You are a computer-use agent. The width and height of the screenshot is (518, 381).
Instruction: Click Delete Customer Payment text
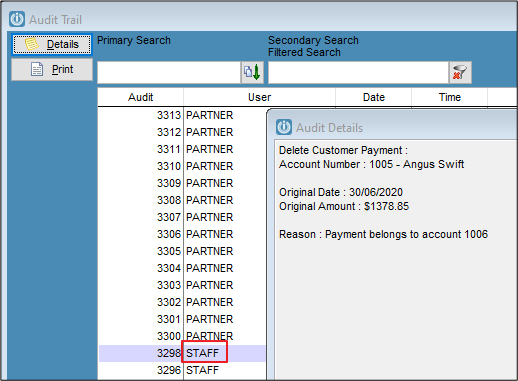(x=343, y=150)
